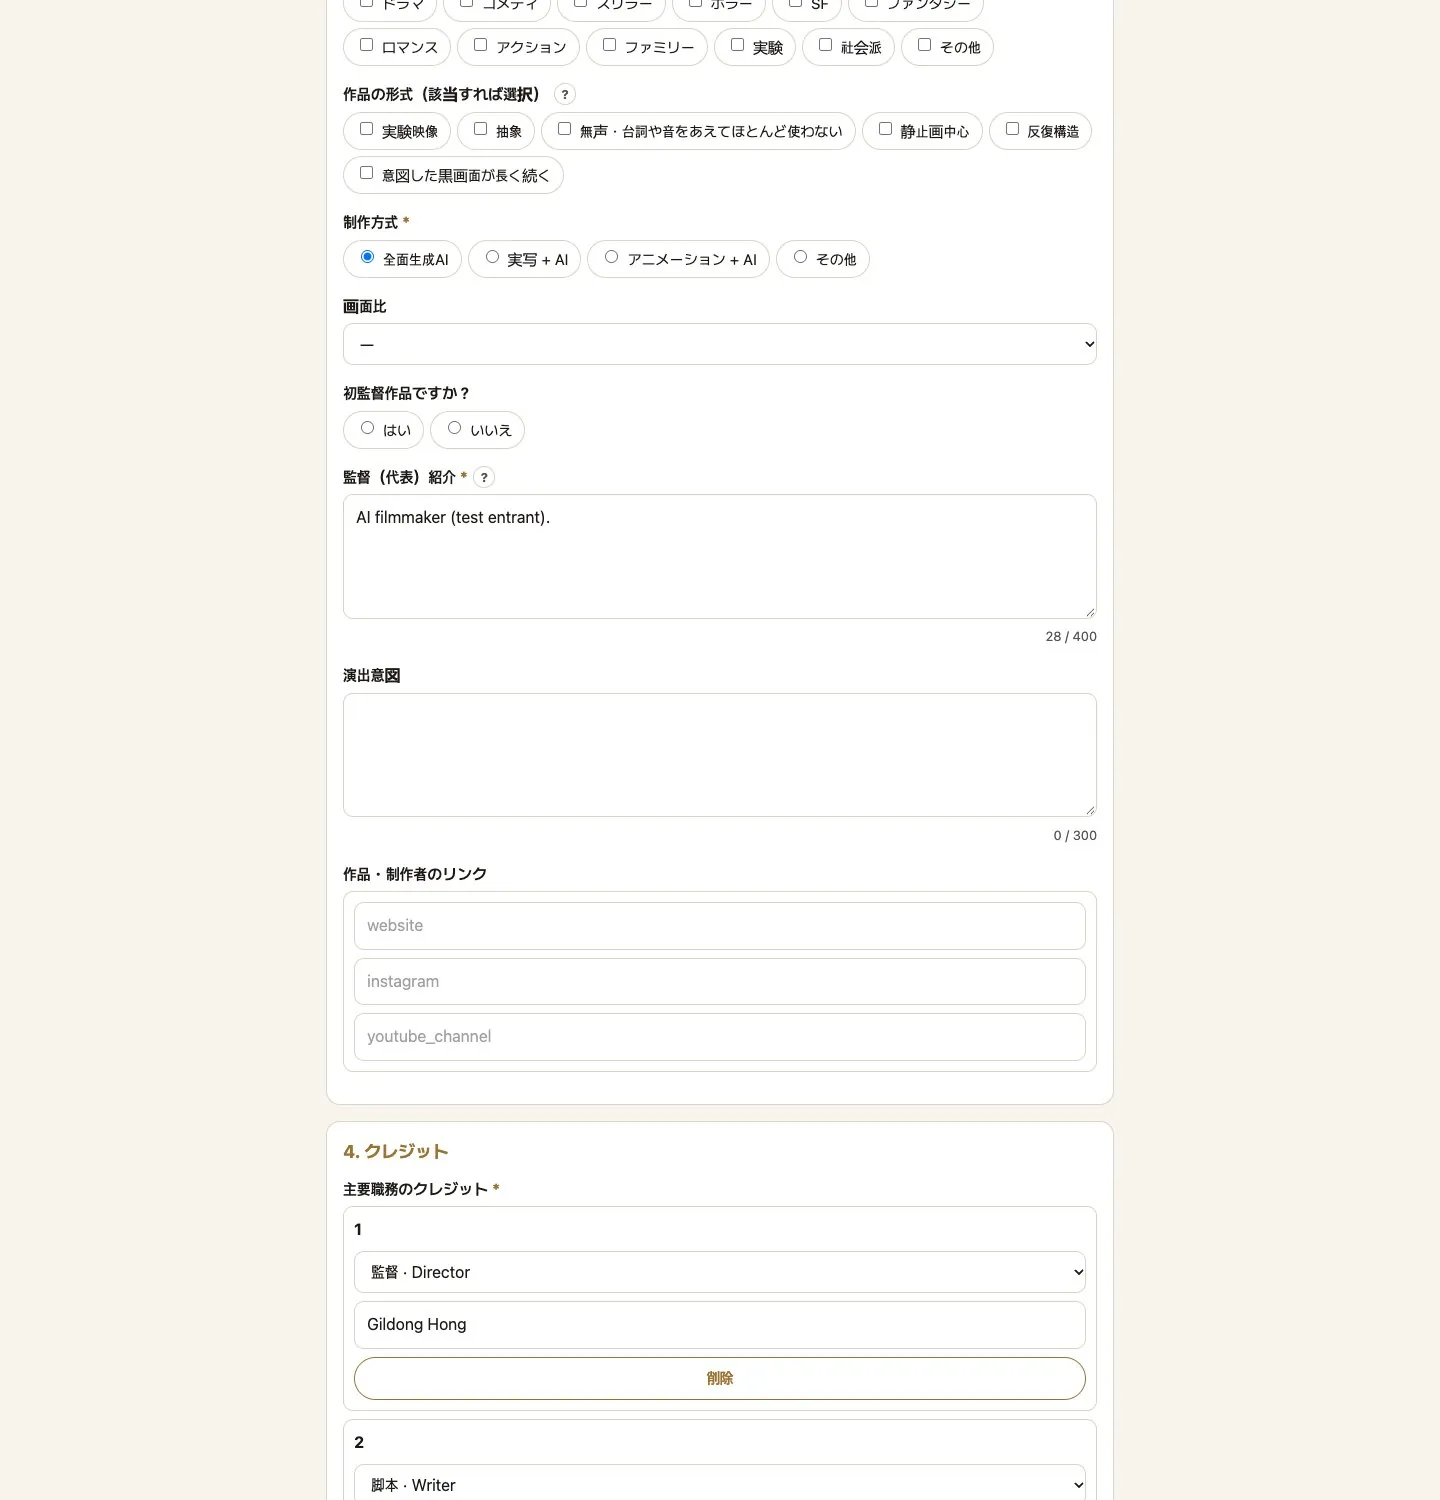Image resolution: width=1440 pixels, height=1500 pixels.
Task: Click the 主要職務のクレジット label
Action: click(415, 1189)
